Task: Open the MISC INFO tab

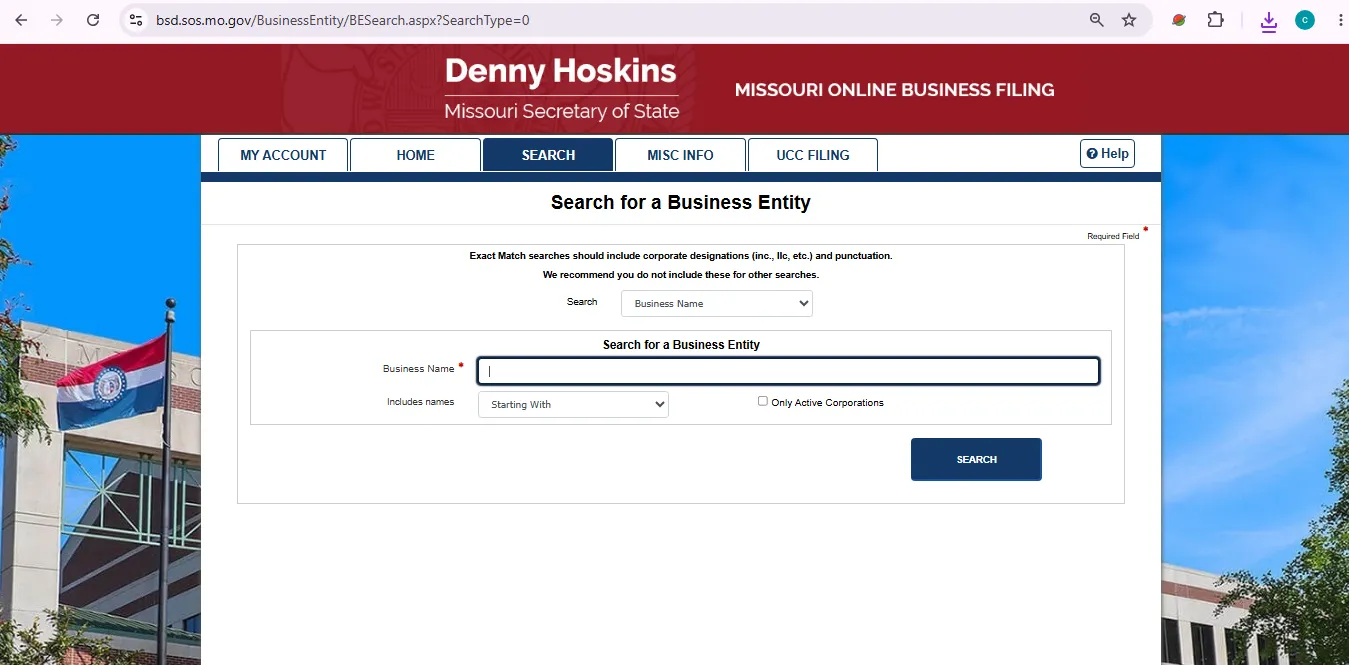Action: 680,155
